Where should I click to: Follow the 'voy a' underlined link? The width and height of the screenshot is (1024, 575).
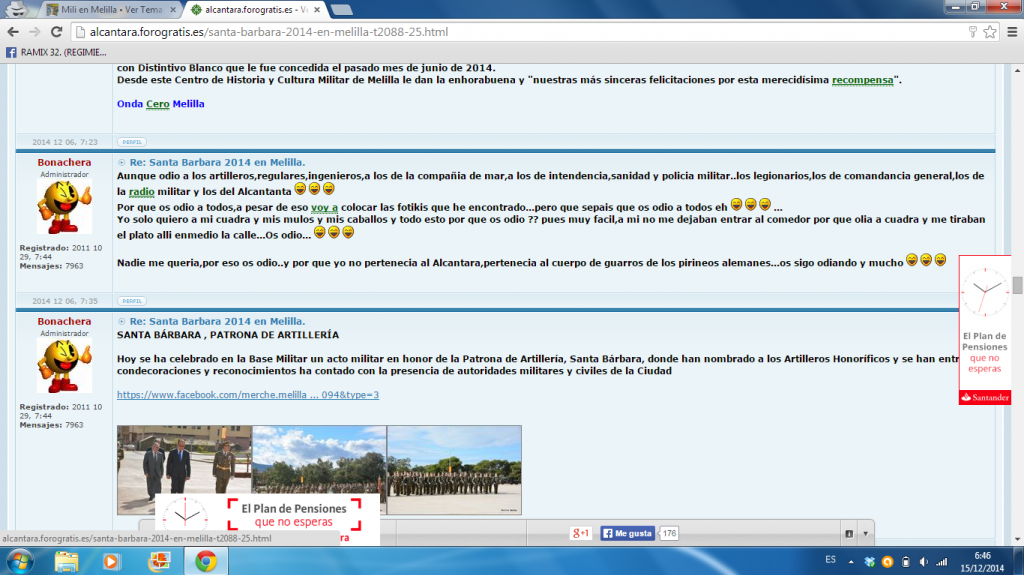[324, 207]
